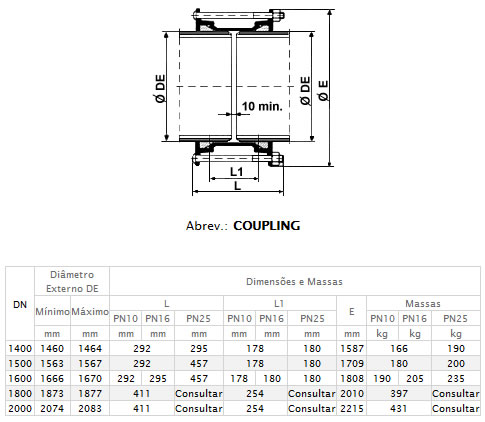Click maximum diameter "1670"

tap(90, 379)
